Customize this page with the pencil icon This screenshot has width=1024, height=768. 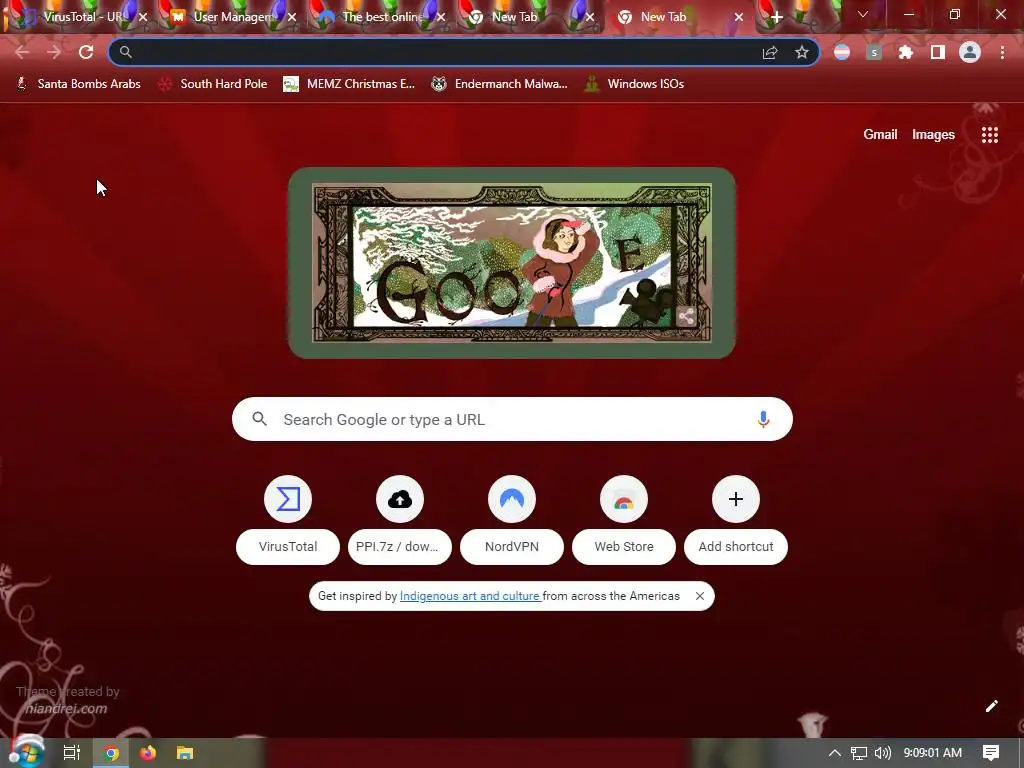[x=992, y=706]
